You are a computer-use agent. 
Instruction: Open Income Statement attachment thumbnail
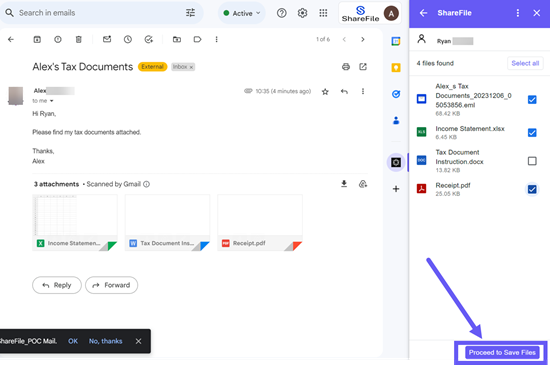[75, 222]
